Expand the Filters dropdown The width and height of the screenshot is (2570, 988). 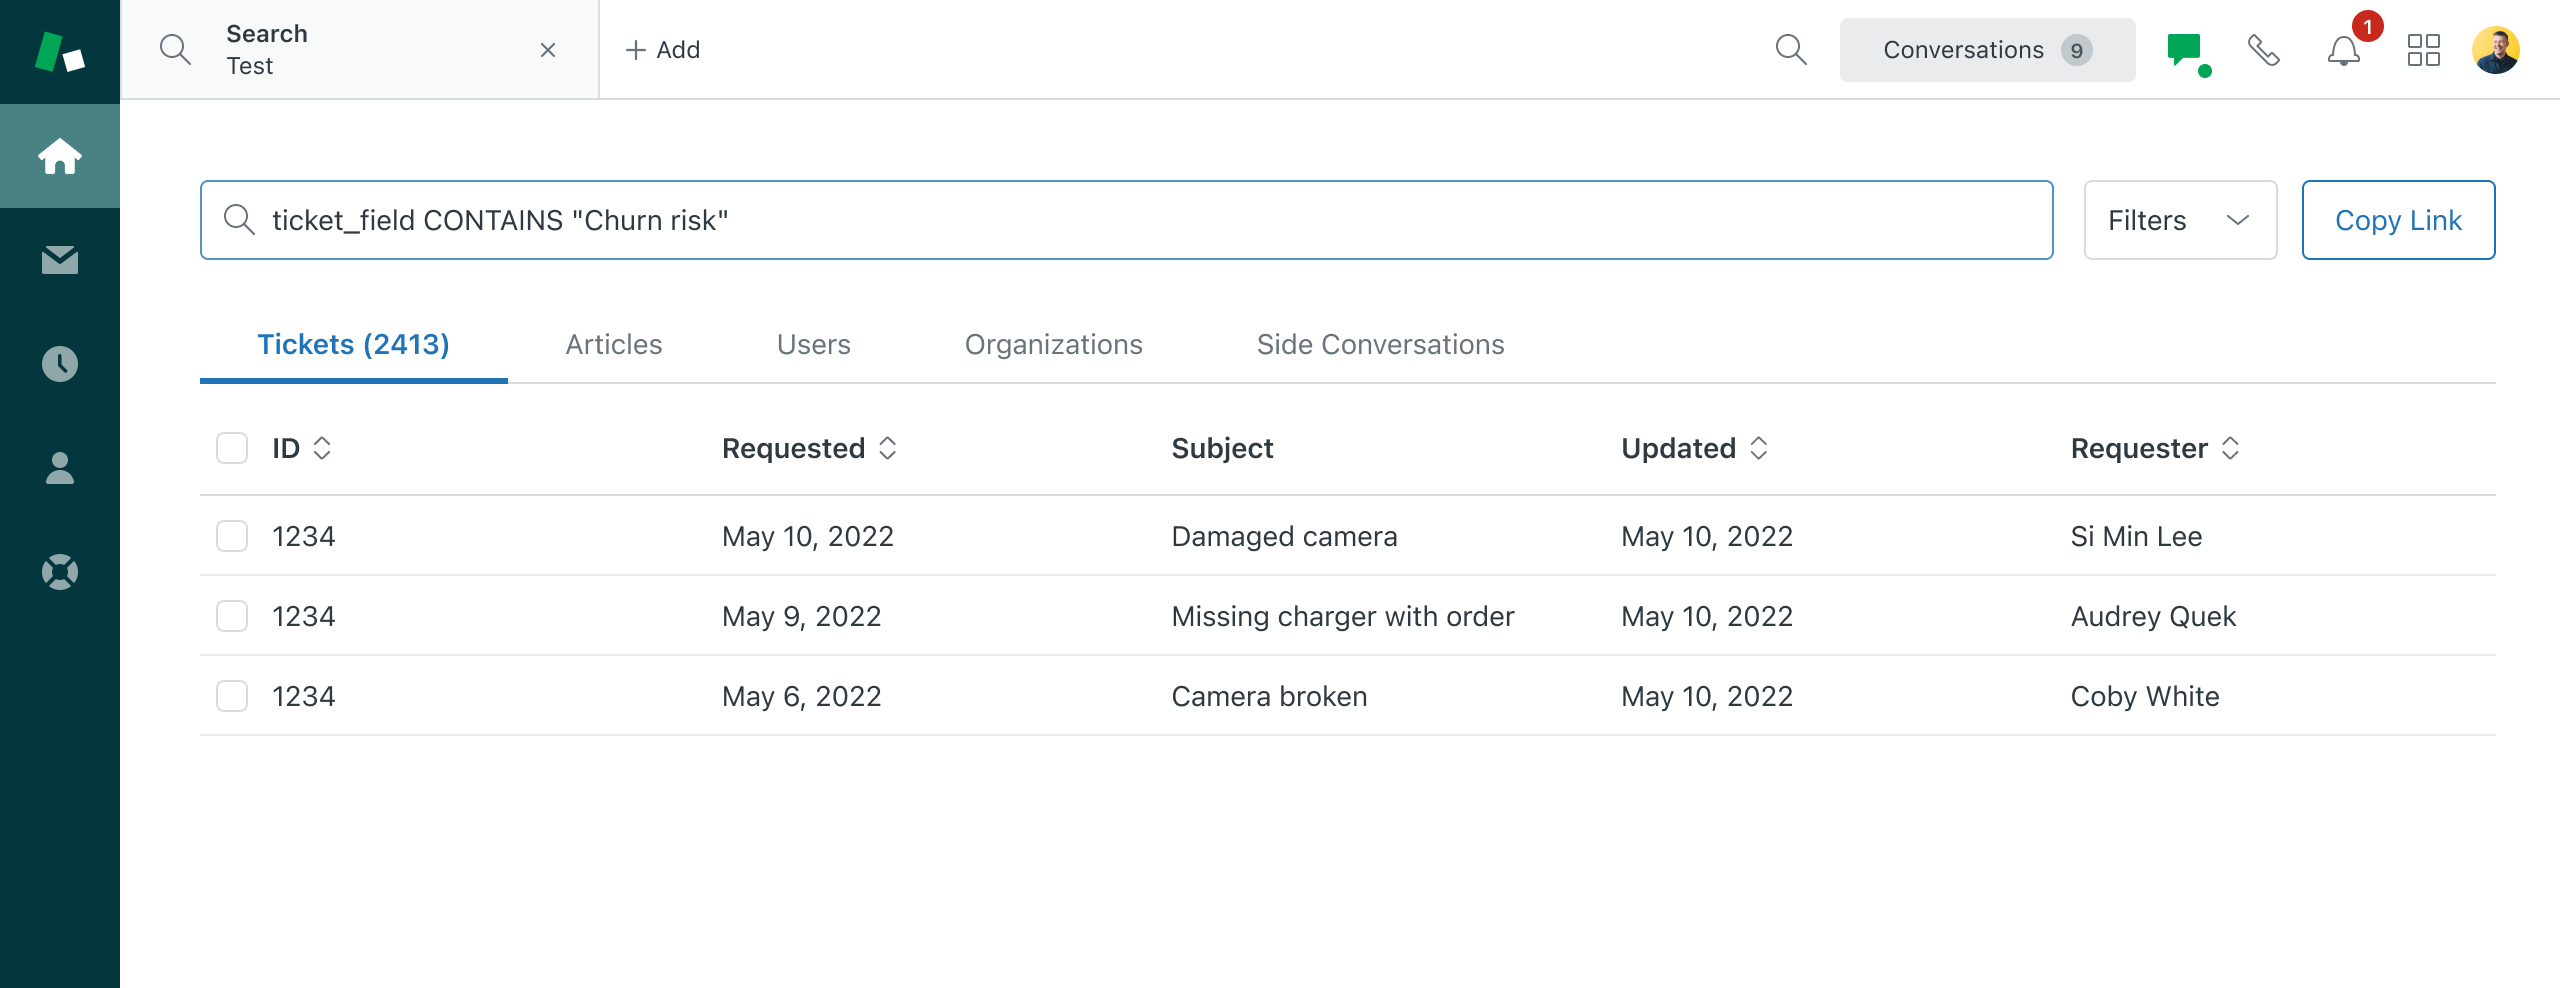[2180, 220]
